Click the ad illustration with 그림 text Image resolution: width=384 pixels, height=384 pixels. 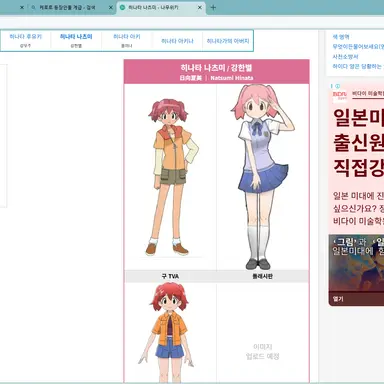(x=356, y=264)
